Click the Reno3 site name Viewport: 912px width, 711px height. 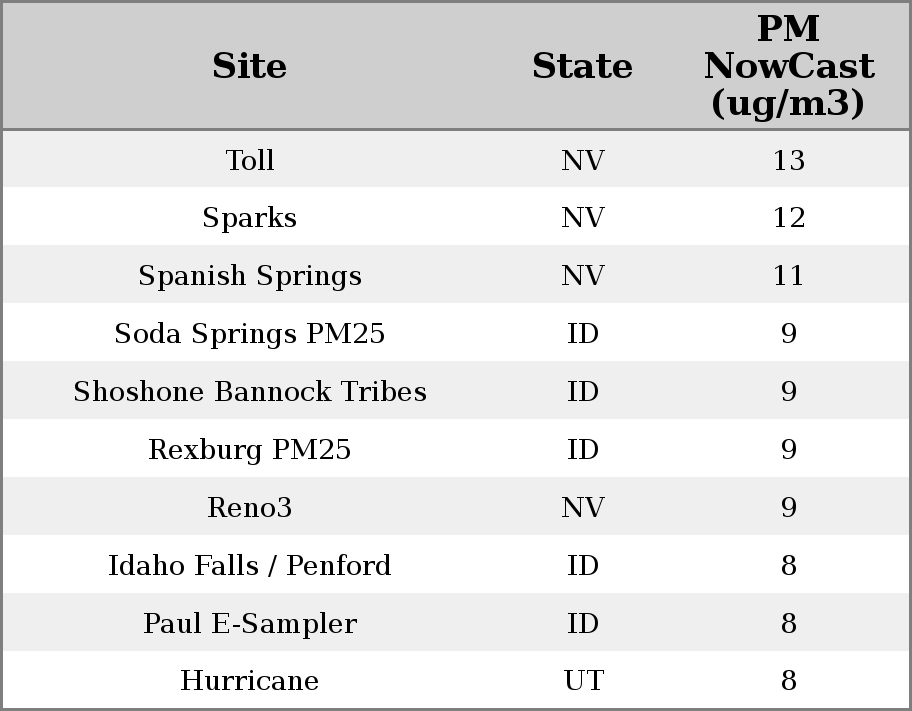tap(249, 508)
